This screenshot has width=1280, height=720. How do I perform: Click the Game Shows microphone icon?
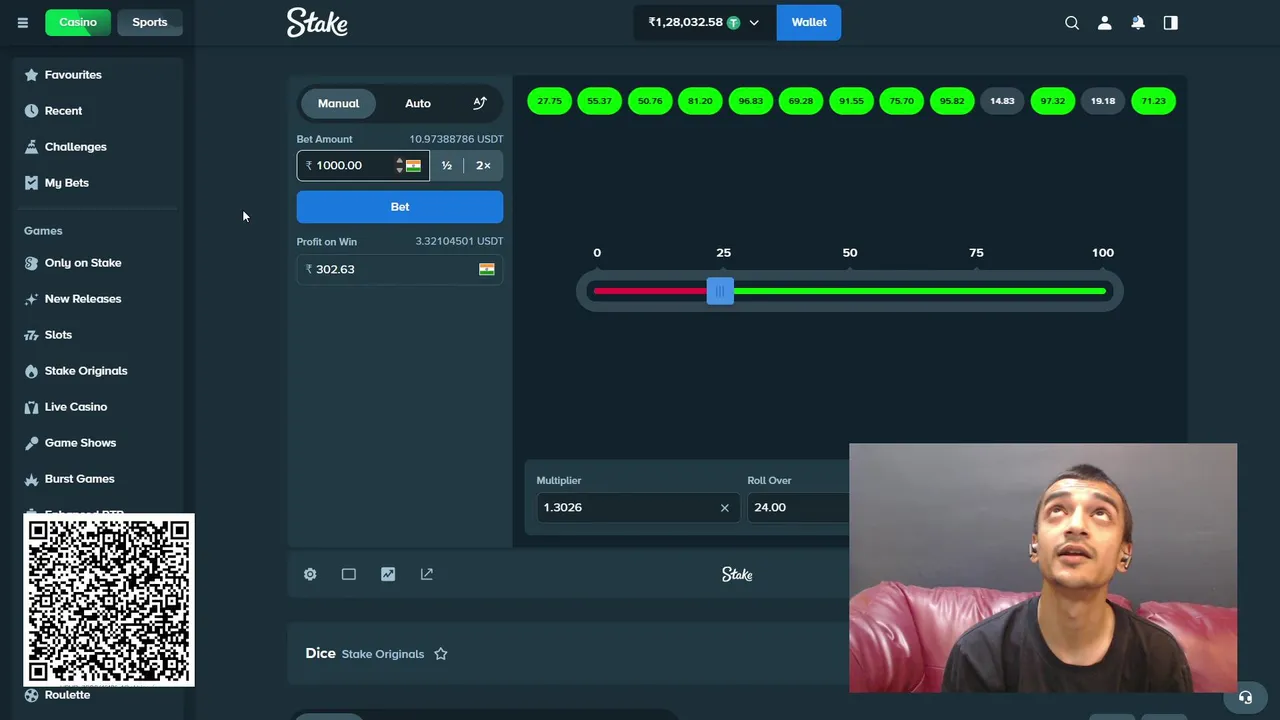click(x=31, y=443)
